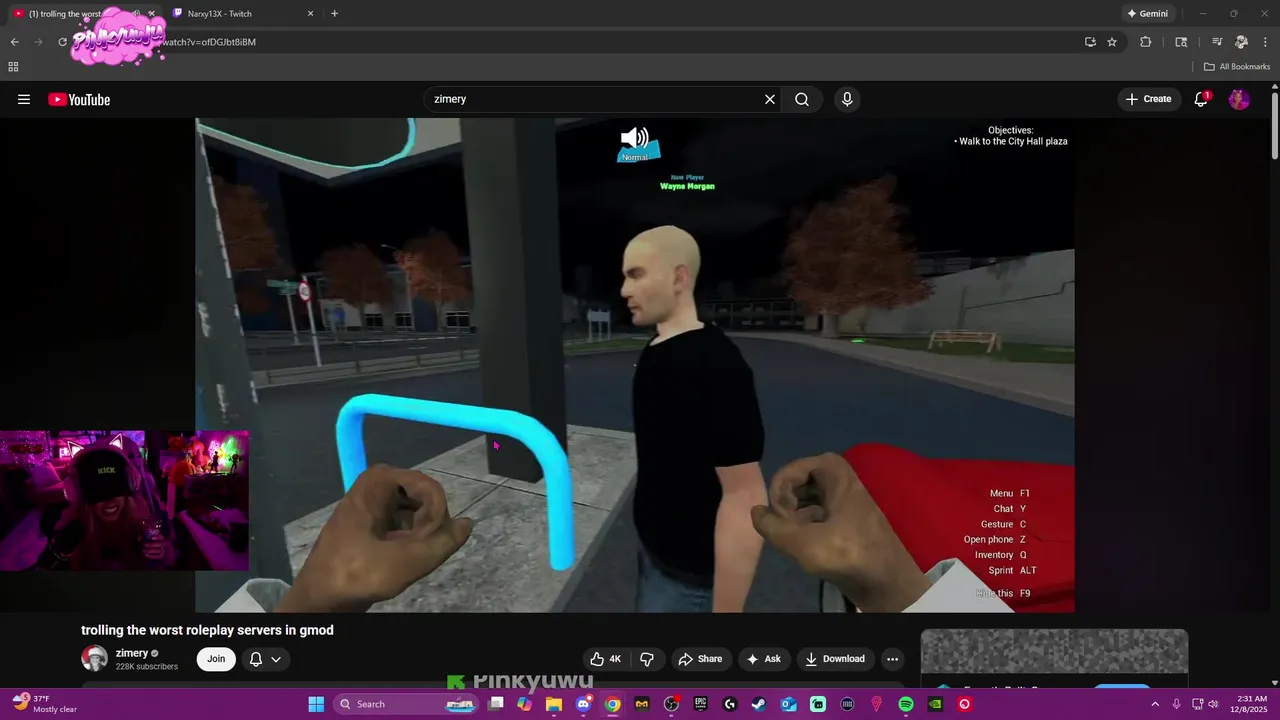The image size is (1280, 720).
Task: Bookmark this page with the star icon
Action: click(1112, 42)
